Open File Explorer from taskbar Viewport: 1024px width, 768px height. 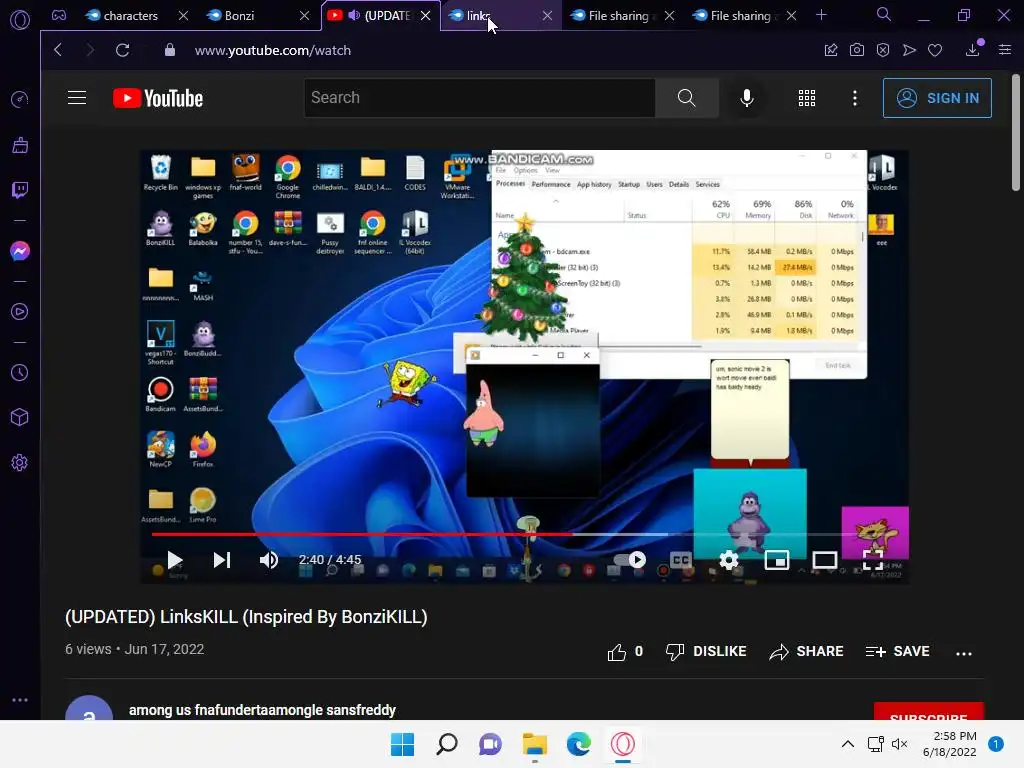535,744
